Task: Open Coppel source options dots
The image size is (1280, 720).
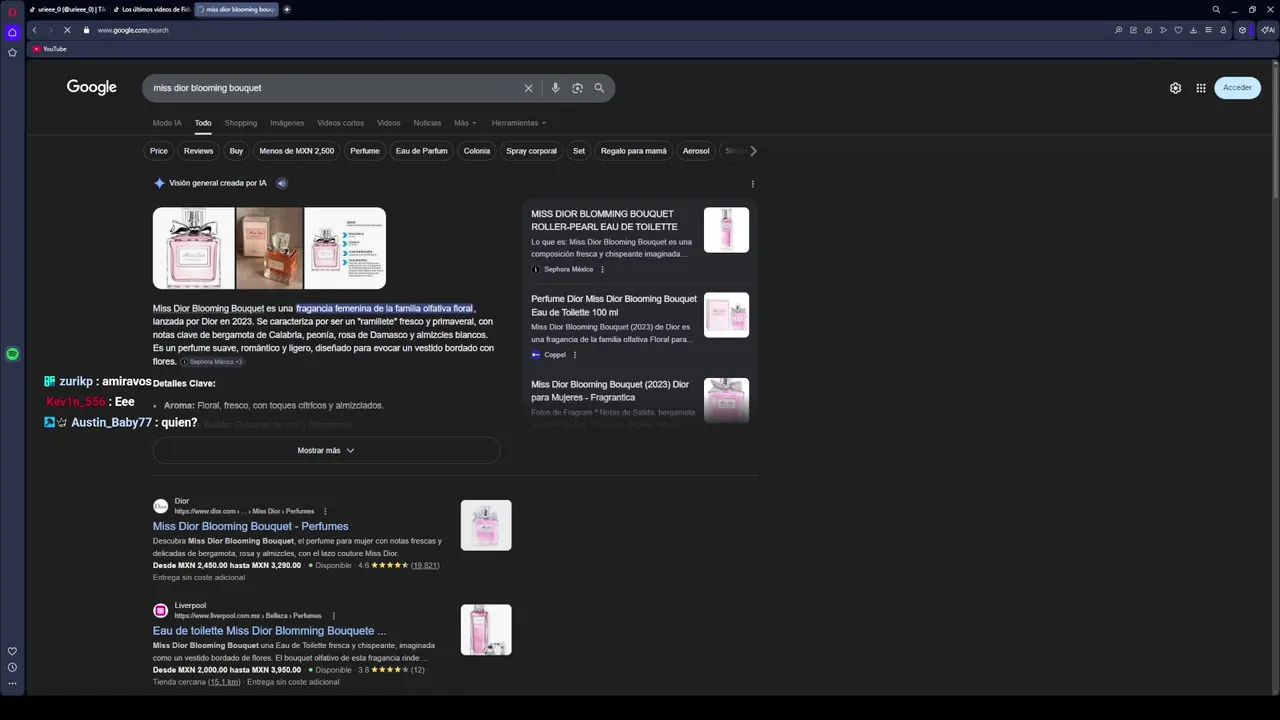Action: tap(574, 355)
